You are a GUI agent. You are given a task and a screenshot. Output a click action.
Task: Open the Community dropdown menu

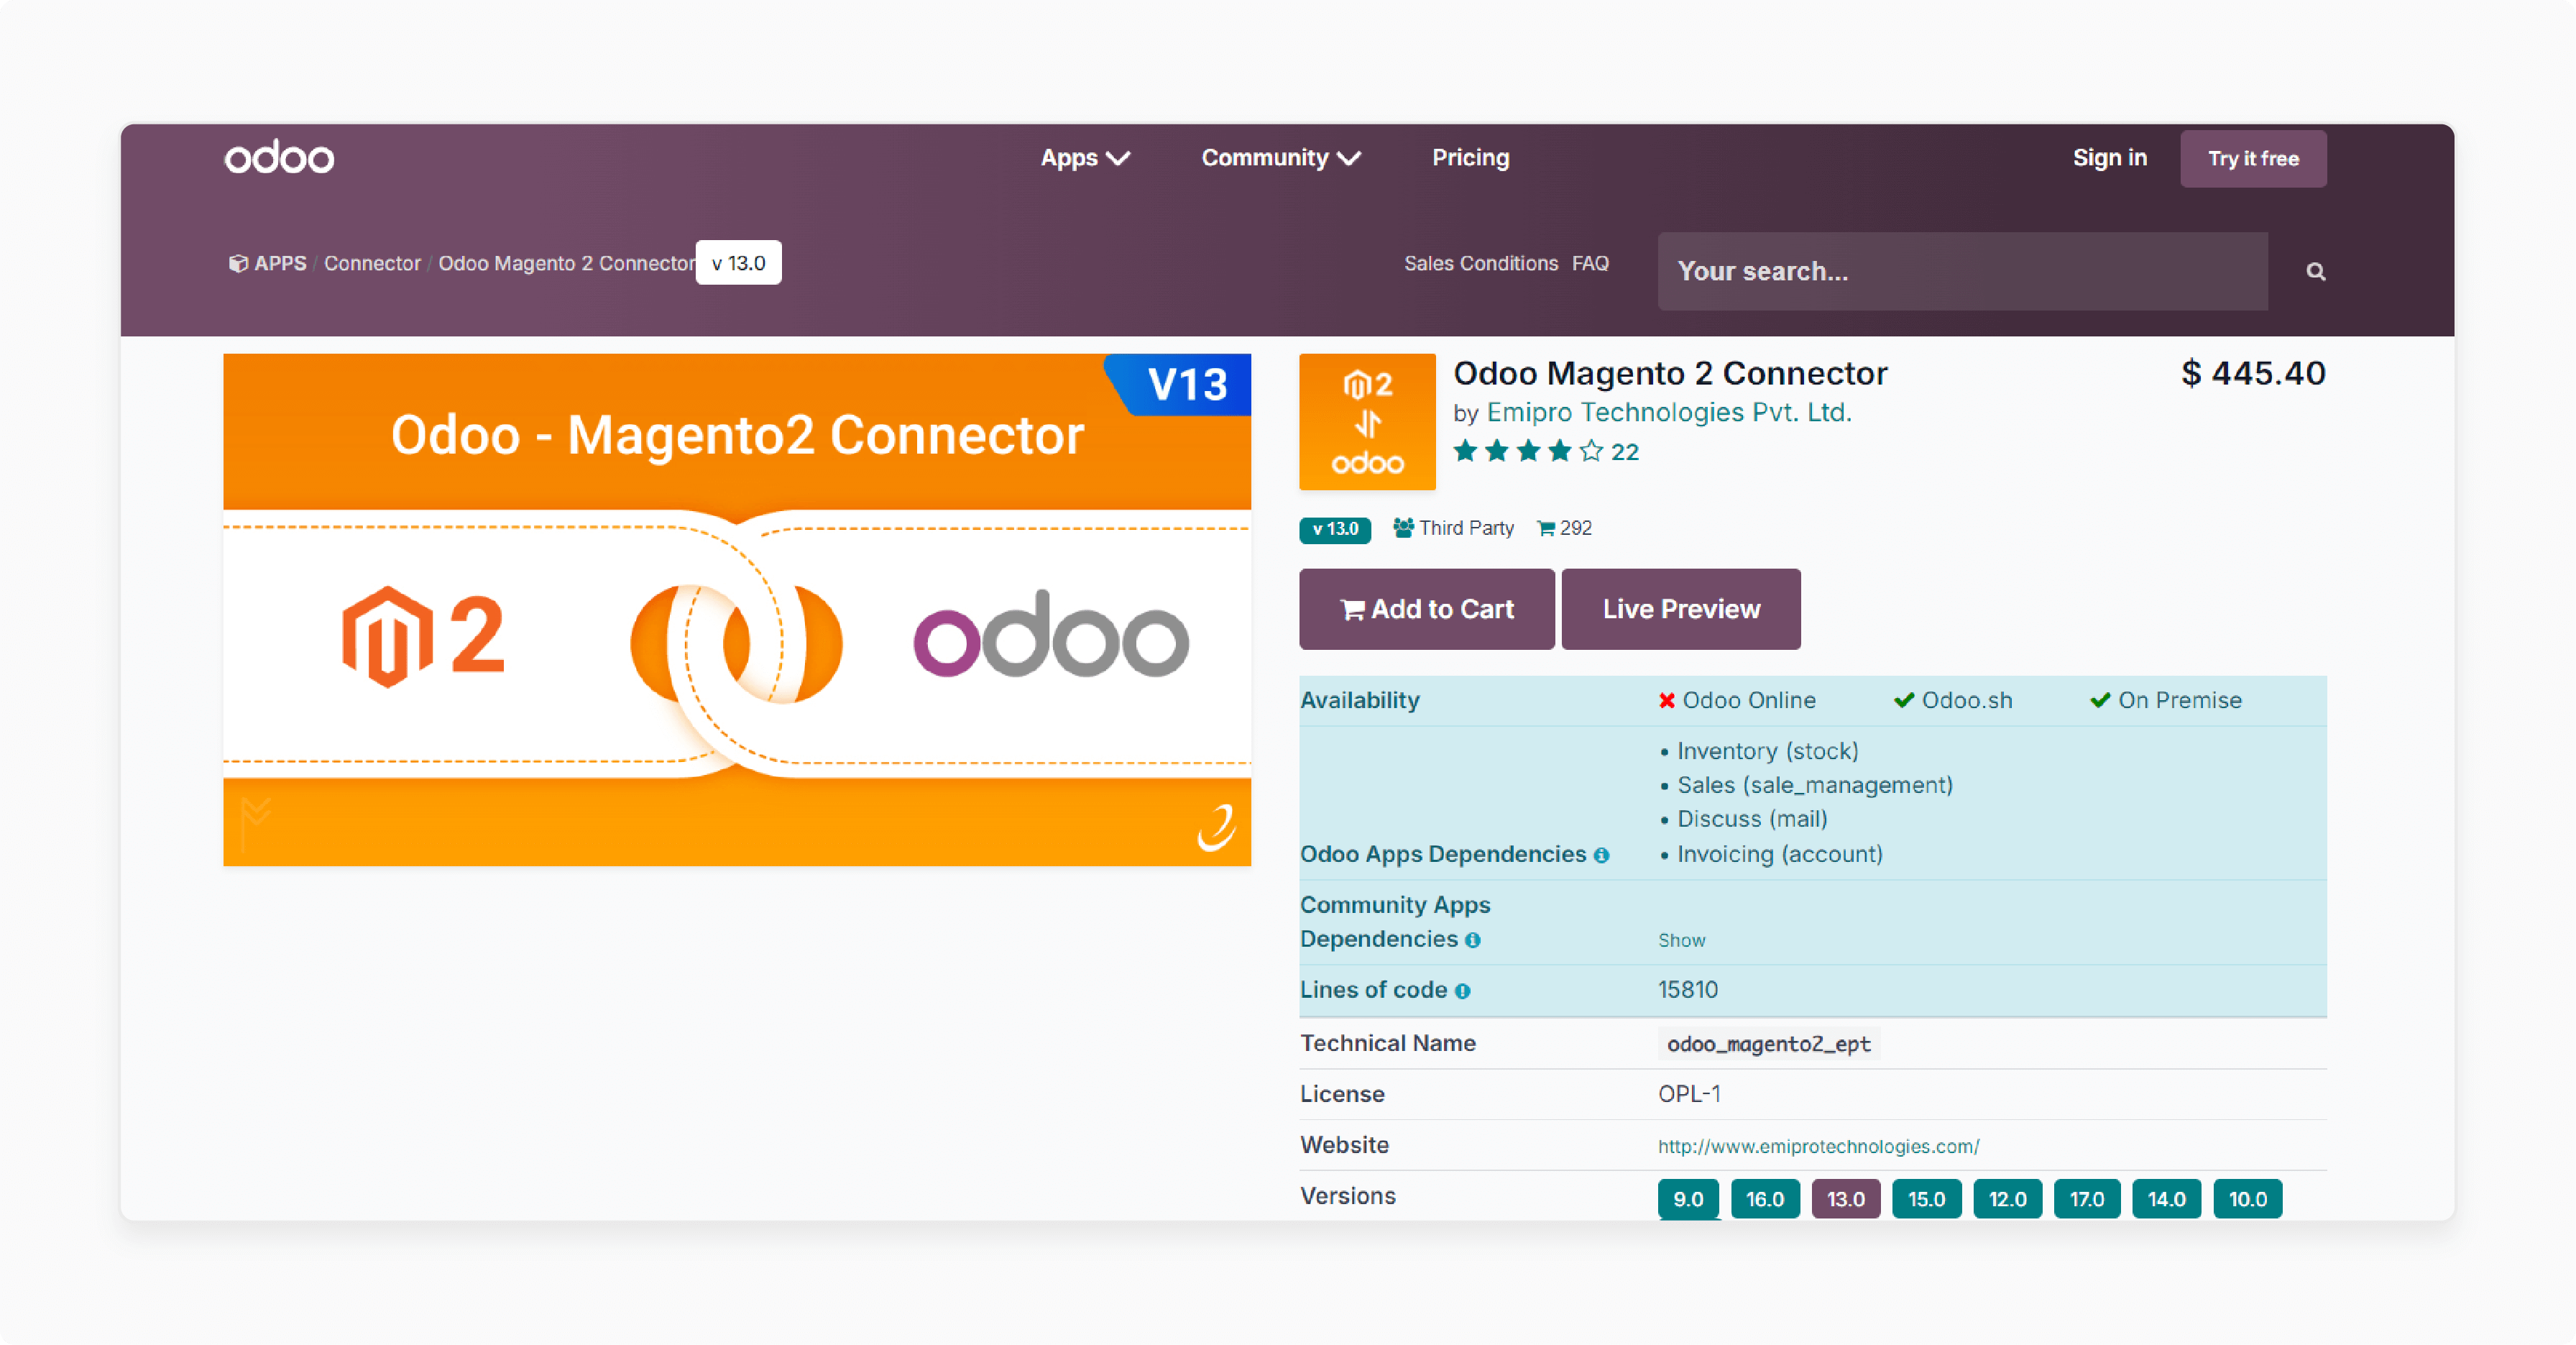pyautogui.click(x=1281, y=157)
